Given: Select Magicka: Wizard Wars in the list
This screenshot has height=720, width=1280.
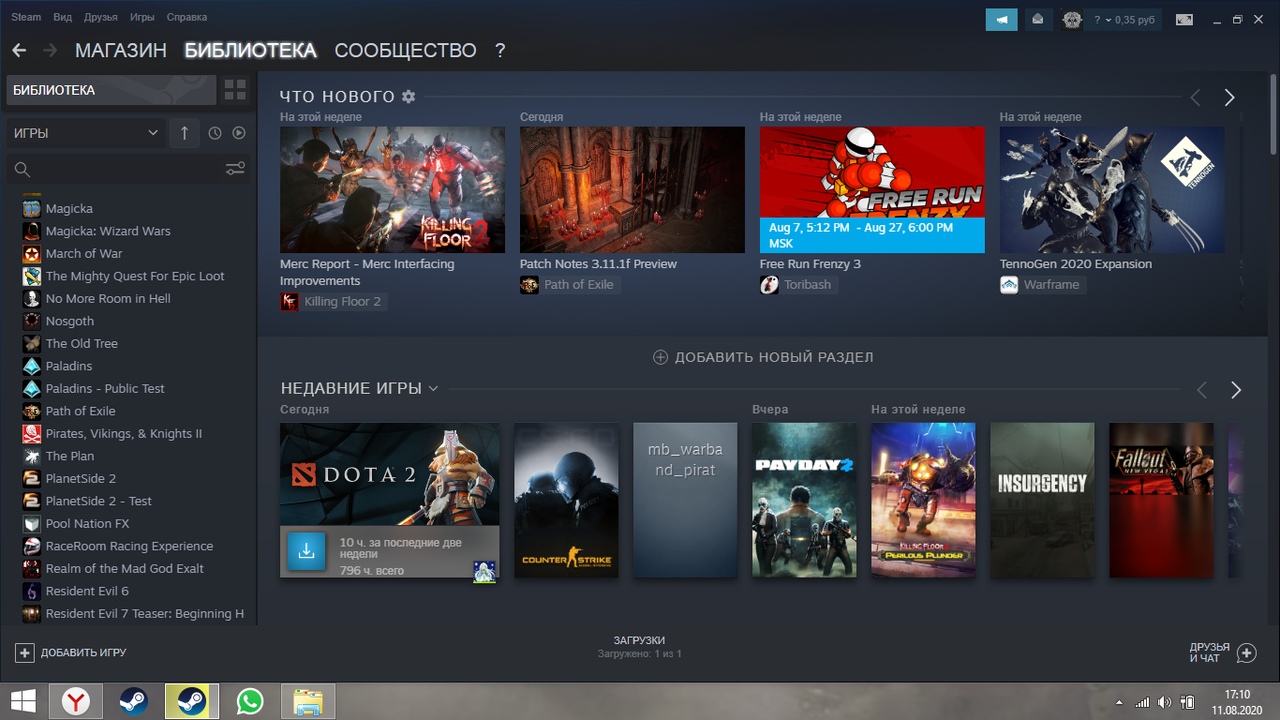Looking at the screenshot, I should tap(108, 231).
